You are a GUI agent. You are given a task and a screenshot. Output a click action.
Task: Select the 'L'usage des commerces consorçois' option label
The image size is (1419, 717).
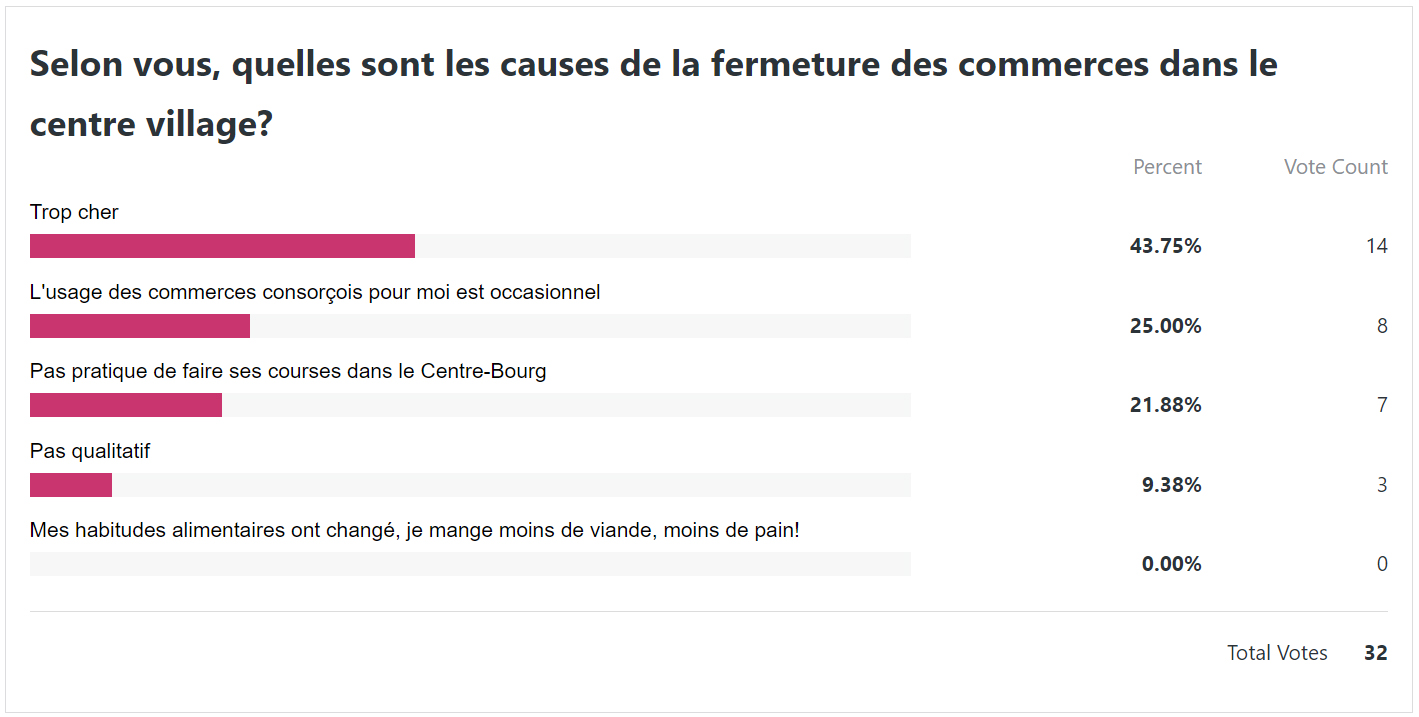[x=315, y=292]
